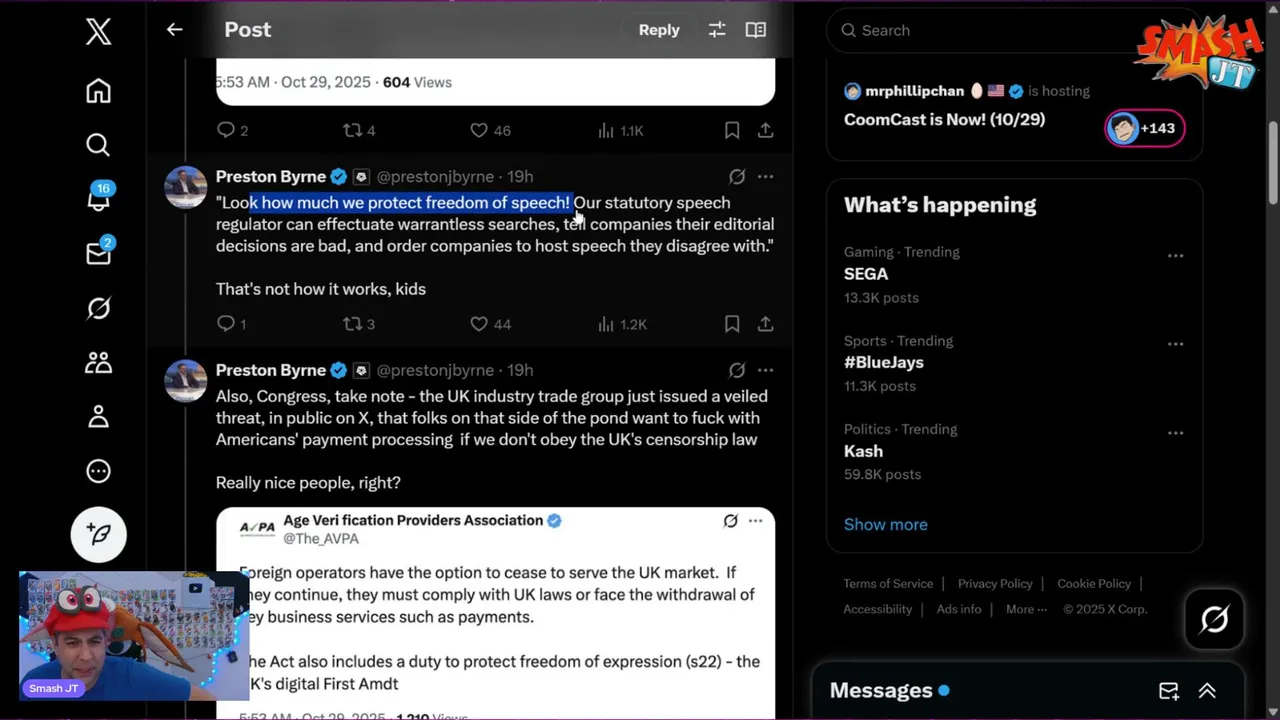Screen dimensions: 1280x720
Task: Open reader view book icon in header
Action: pyautogui.click(x=756, y=30)
